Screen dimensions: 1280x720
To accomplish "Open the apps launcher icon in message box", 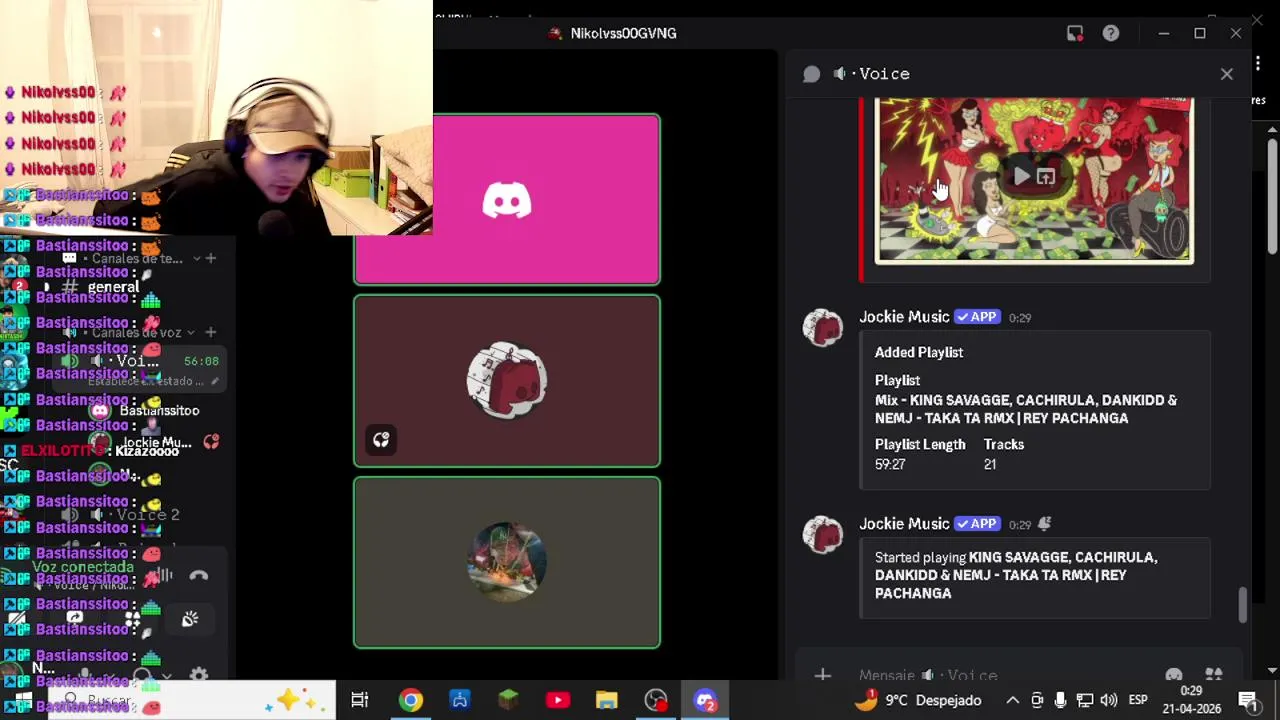I will (x=1213, y=676).
